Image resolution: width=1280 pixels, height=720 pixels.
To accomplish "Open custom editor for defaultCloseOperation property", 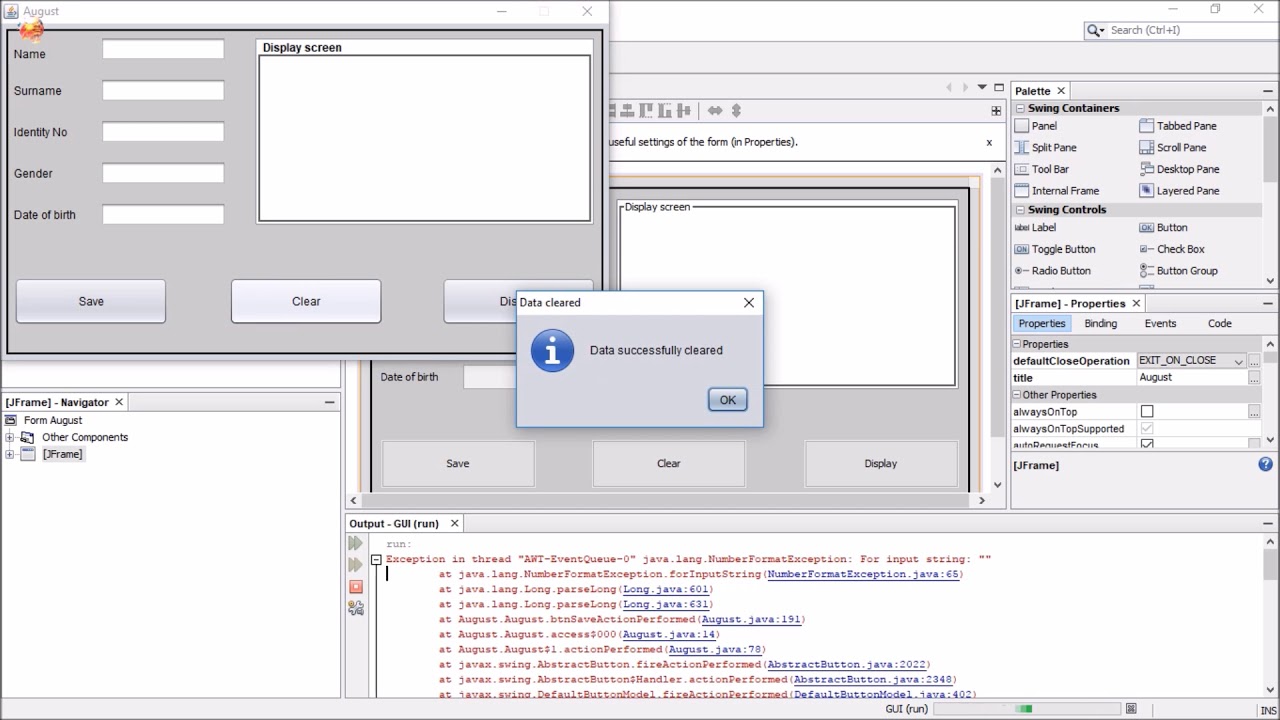I will point(1254,361).
